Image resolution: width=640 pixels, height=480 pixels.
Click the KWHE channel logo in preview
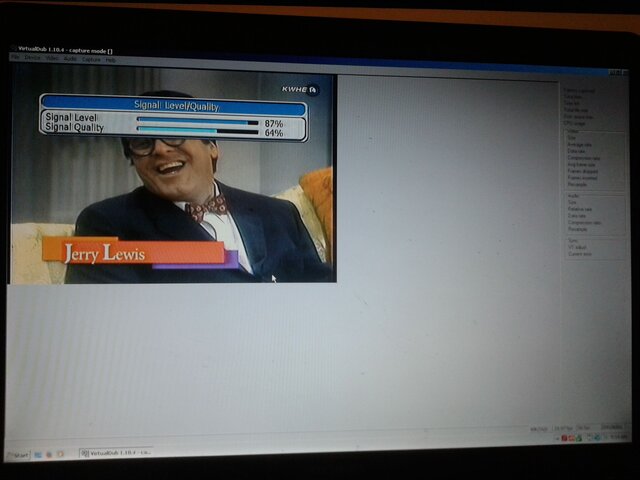(x=300, y=89)
